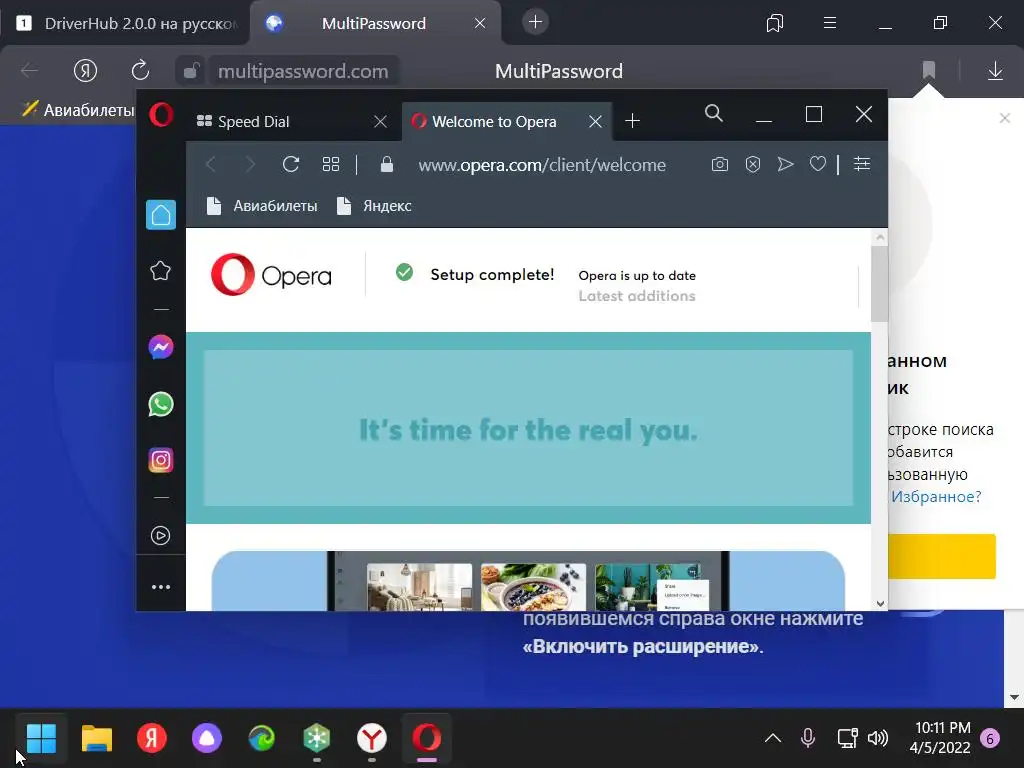The height and width of the screenshot is (768, 1024).
Task: Open Instagram in Opera sidebar
Action: pos(161,460)
